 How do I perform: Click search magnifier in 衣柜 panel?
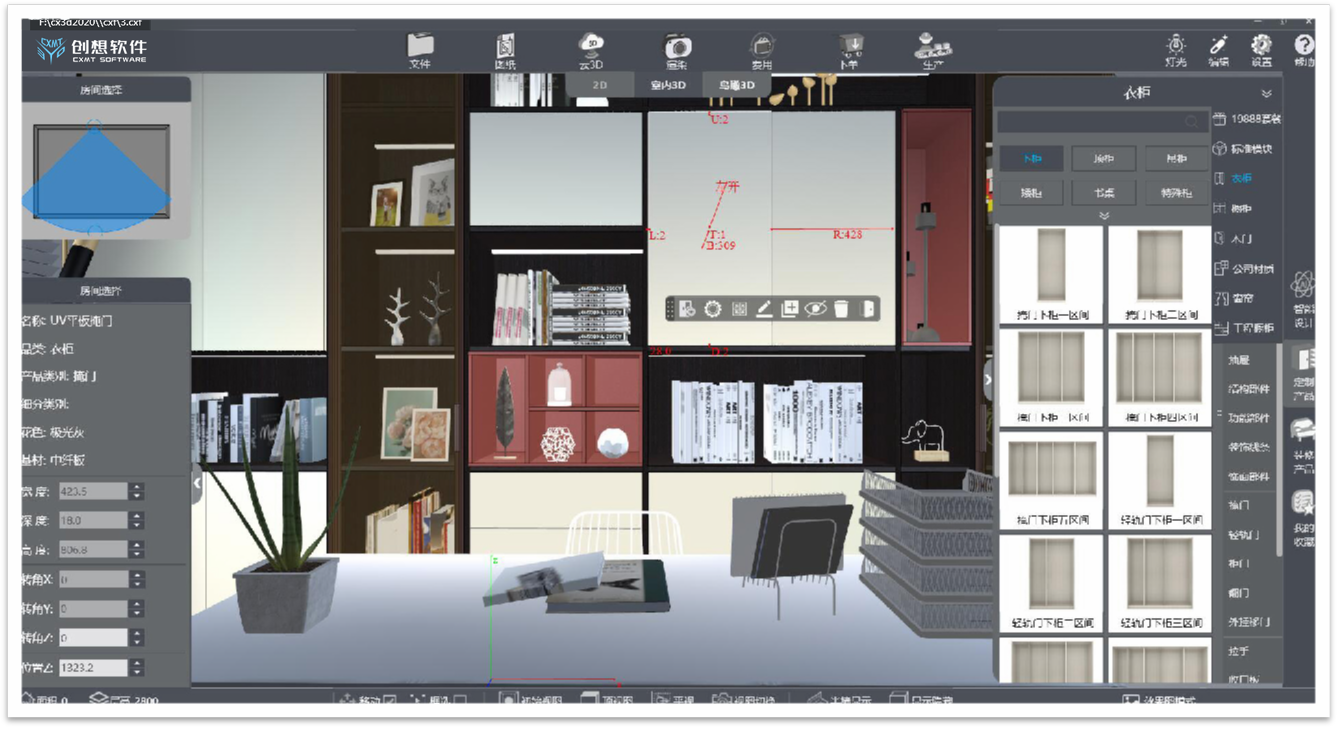tap(1191, 121)
